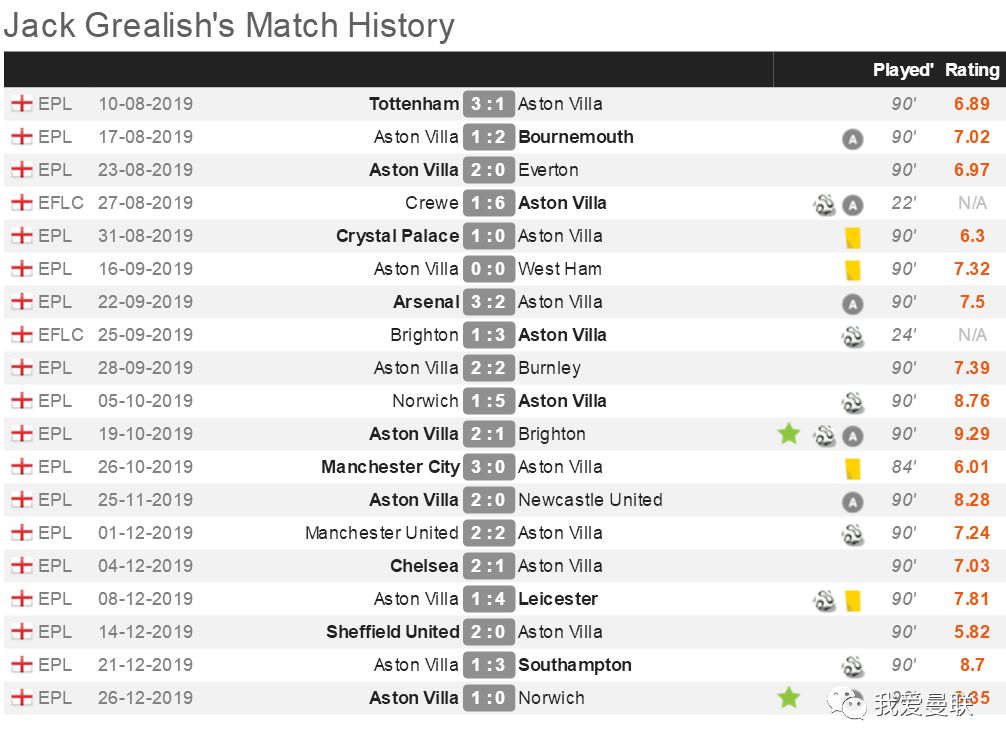The image size is (1006, 749).
Task: Open the Chelsea team link
Action: (x=424, y=565)
